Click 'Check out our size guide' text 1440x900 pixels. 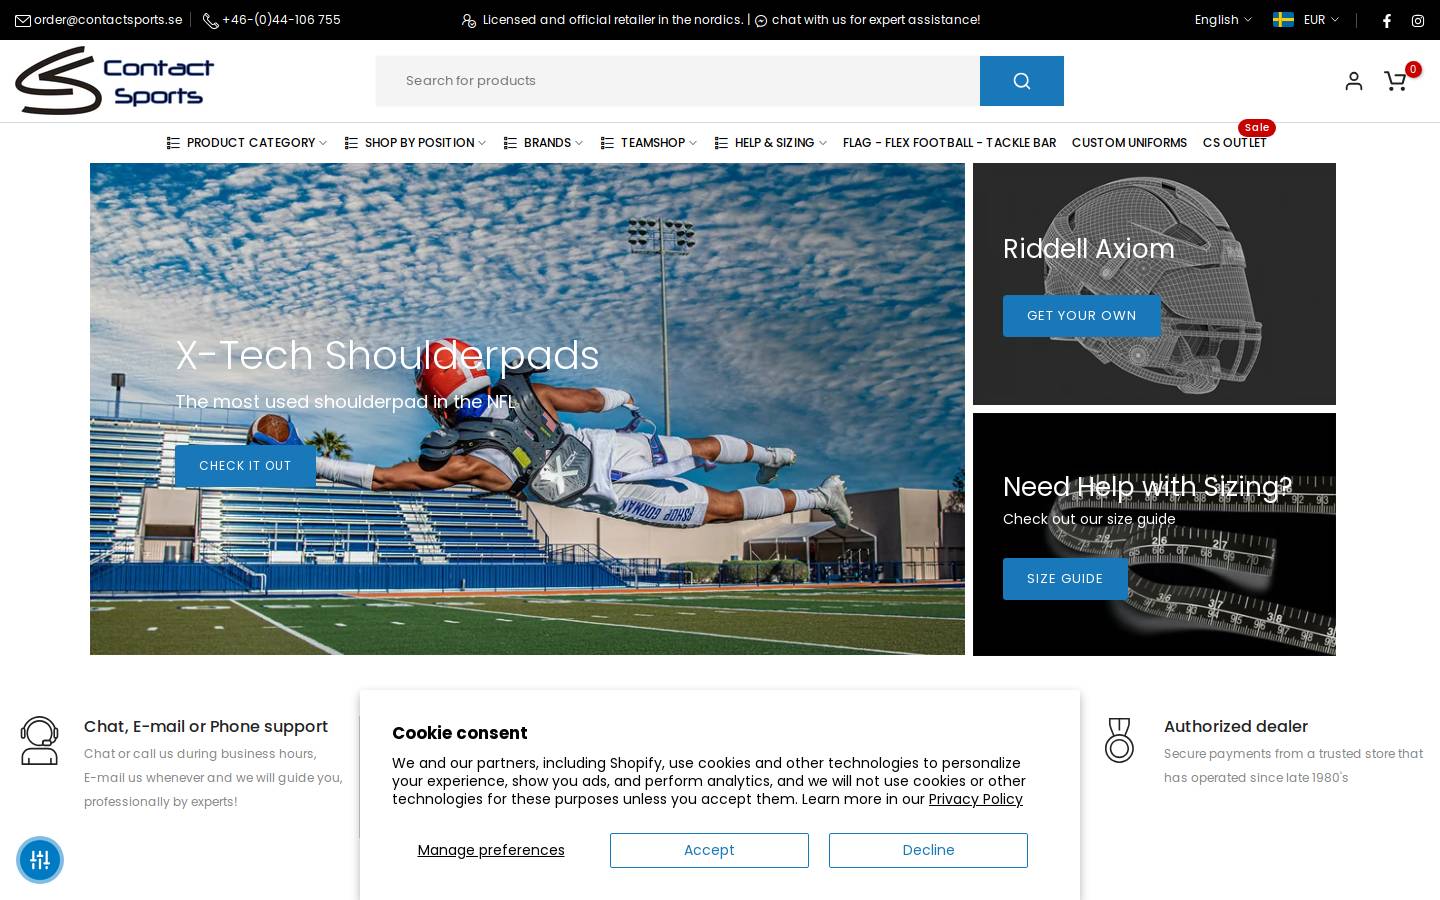[1089, 519]
